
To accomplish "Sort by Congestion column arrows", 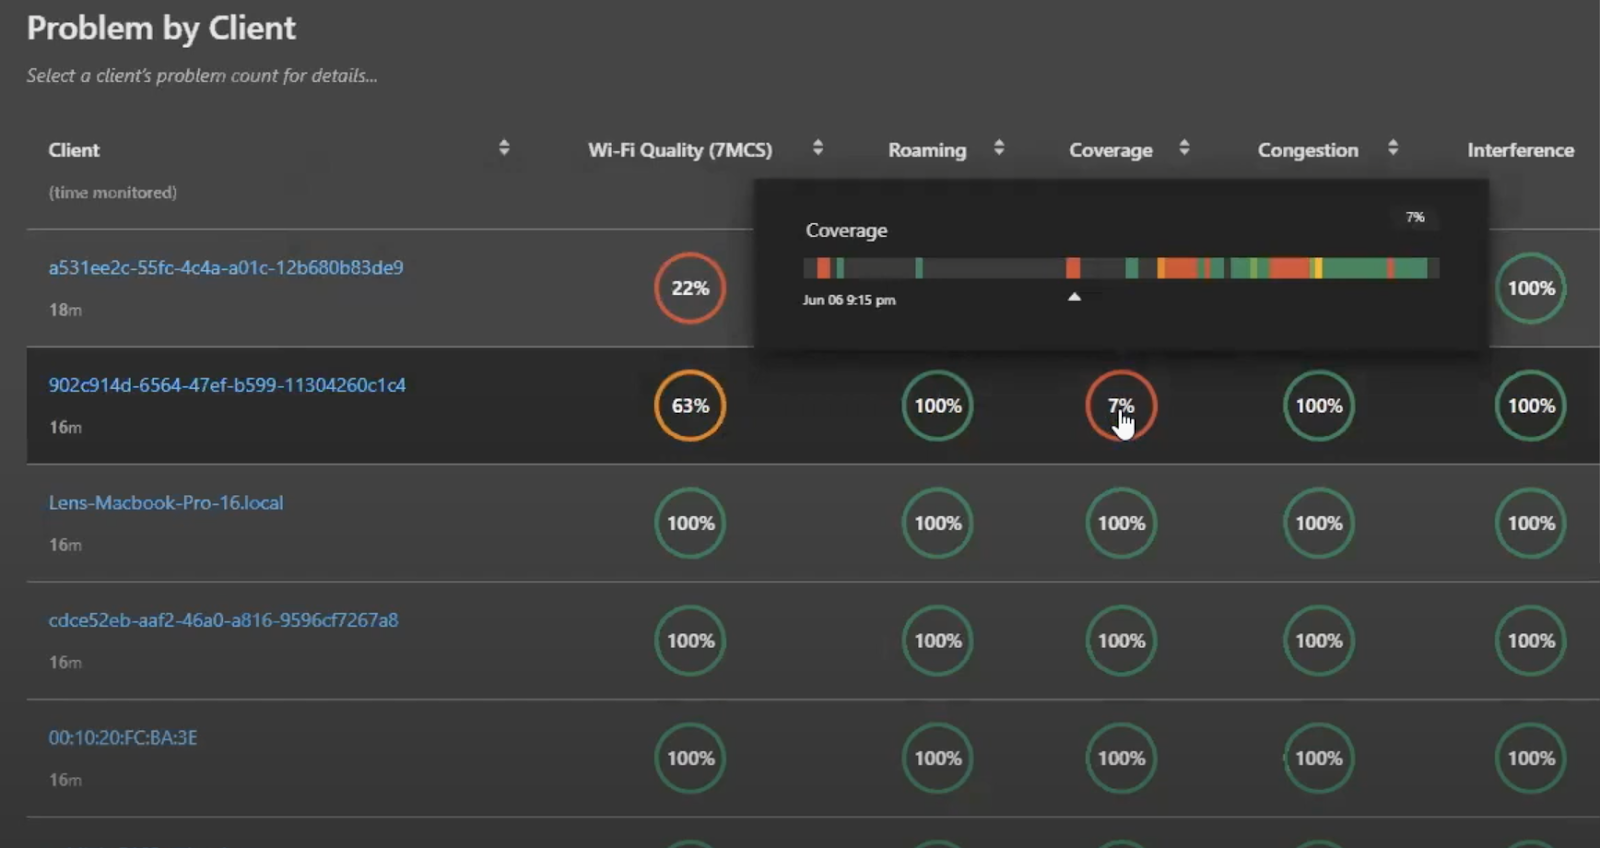I will pyautogui.click(x=1393, y=148).
